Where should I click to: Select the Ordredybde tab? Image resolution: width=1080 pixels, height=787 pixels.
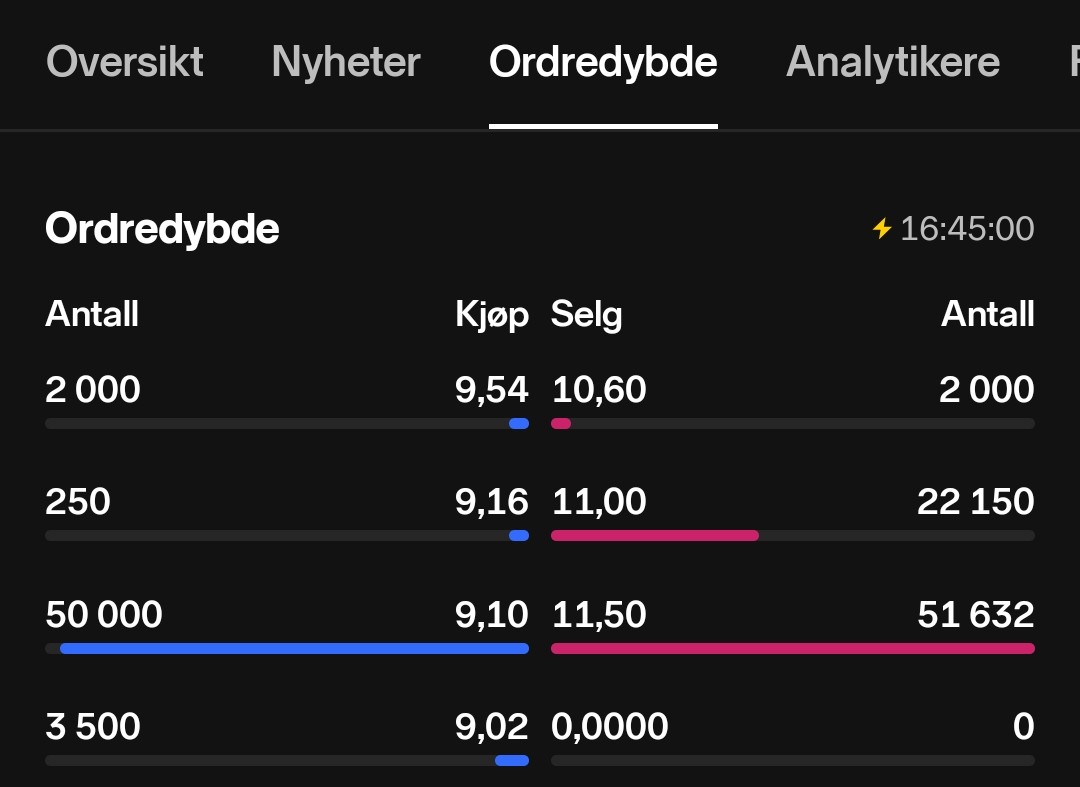click(603, 62)
